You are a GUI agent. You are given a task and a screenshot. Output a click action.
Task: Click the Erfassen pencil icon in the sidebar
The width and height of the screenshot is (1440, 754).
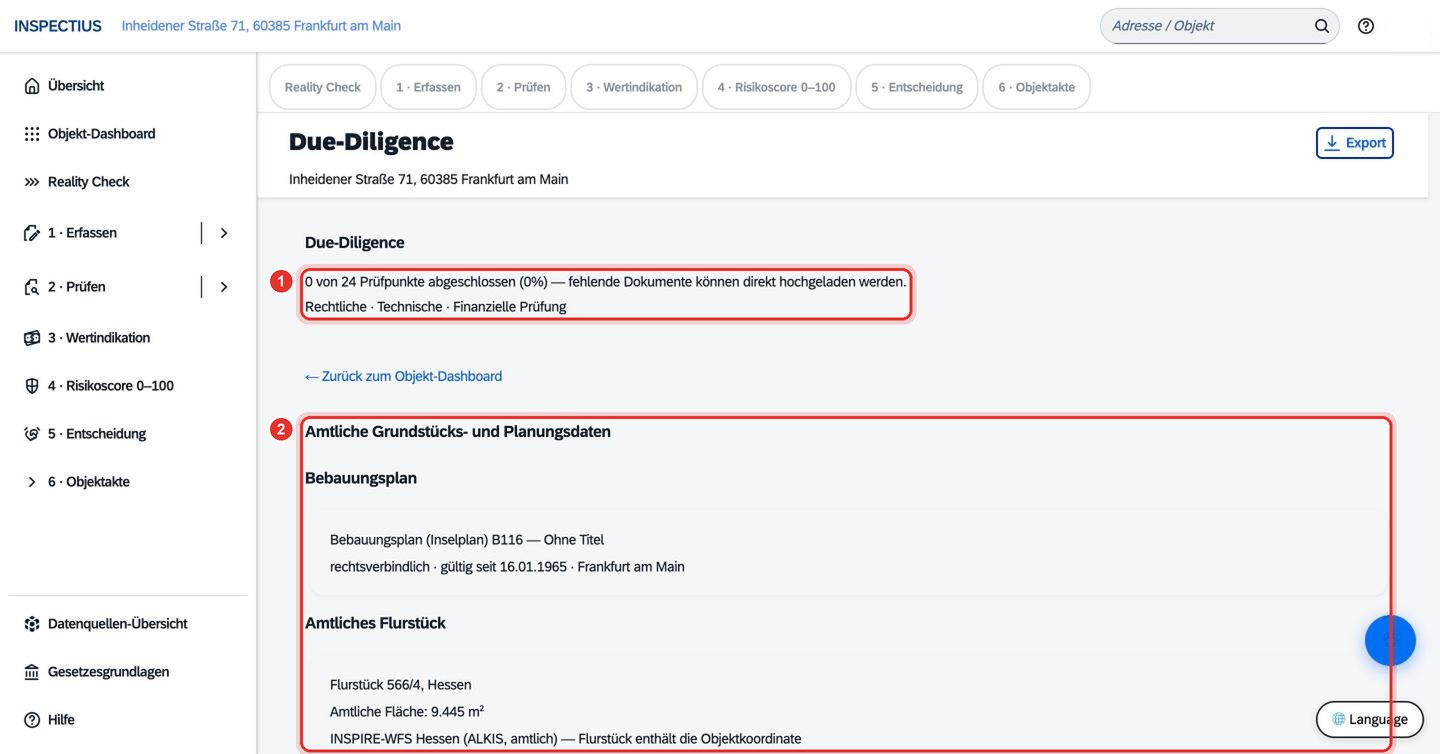tap(32, 233)
